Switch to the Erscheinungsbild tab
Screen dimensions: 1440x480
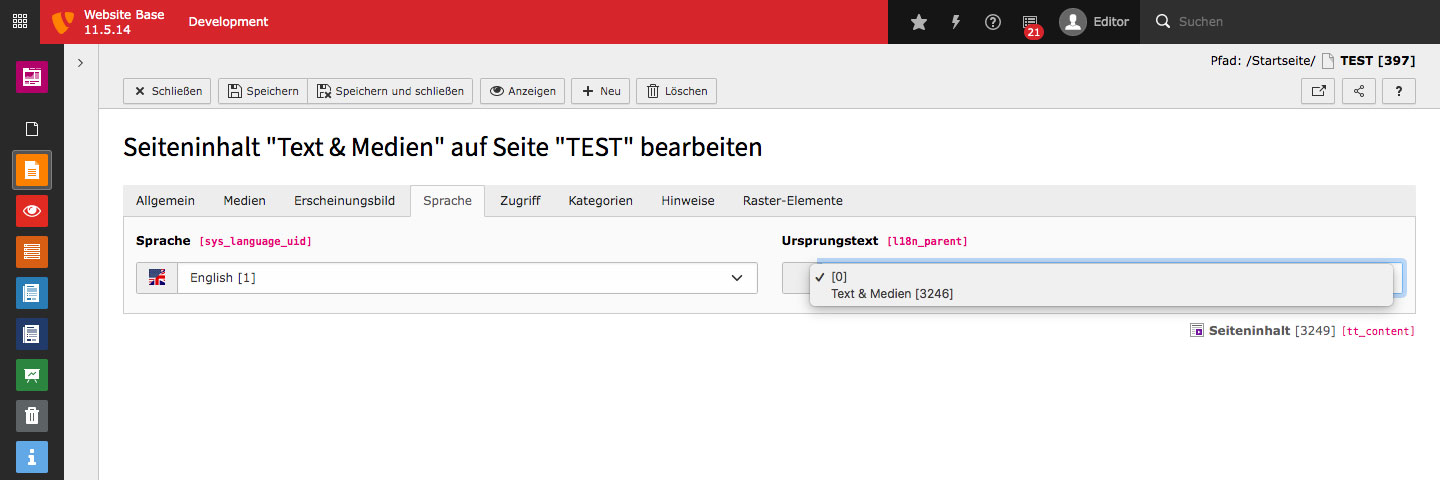click(x=344, y=201)
